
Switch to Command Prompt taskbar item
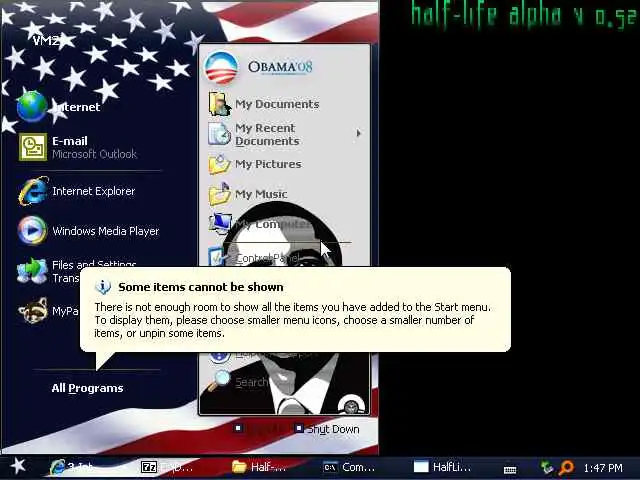point(349,467)
